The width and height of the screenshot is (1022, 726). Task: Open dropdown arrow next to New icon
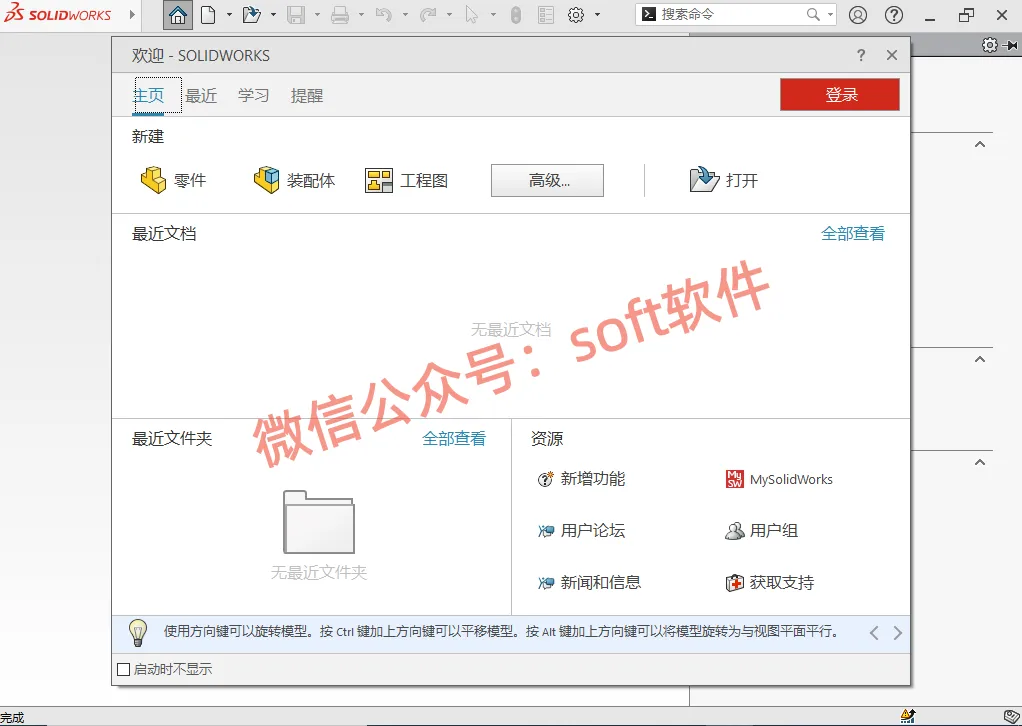(229, 14)
